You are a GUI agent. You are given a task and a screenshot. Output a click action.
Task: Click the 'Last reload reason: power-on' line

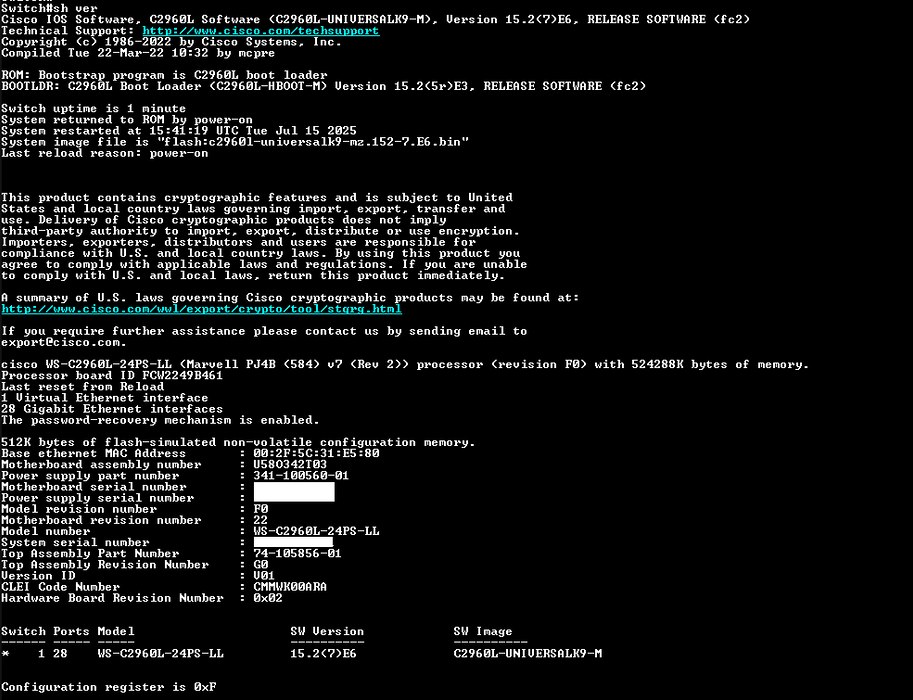105,153
